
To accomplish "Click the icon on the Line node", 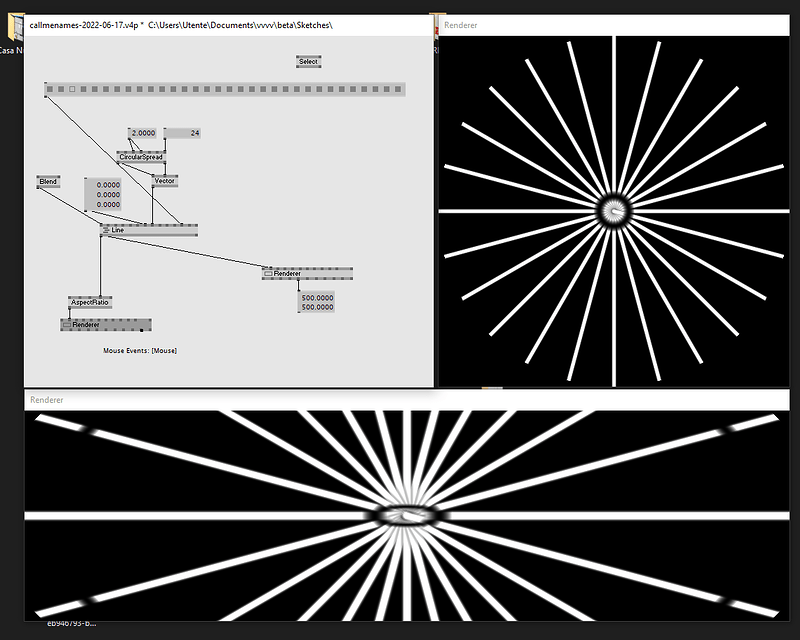I will [x=106, y=230].
